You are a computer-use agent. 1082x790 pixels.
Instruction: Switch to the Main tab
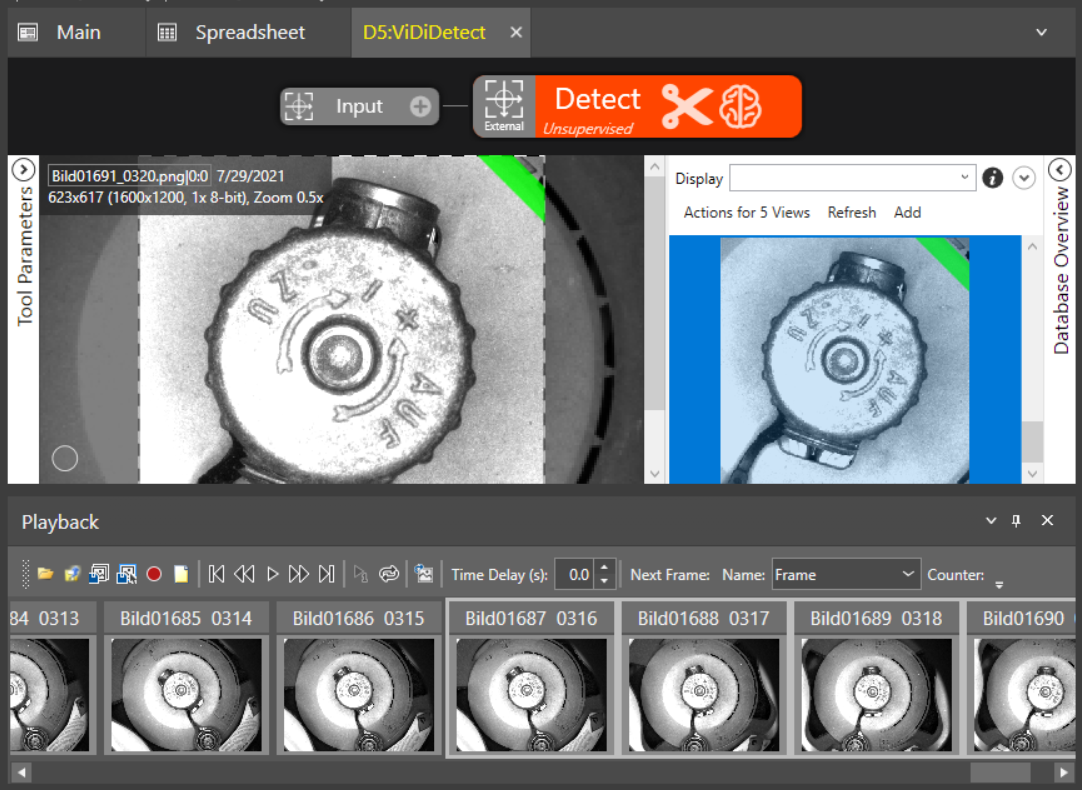(77, 32)
